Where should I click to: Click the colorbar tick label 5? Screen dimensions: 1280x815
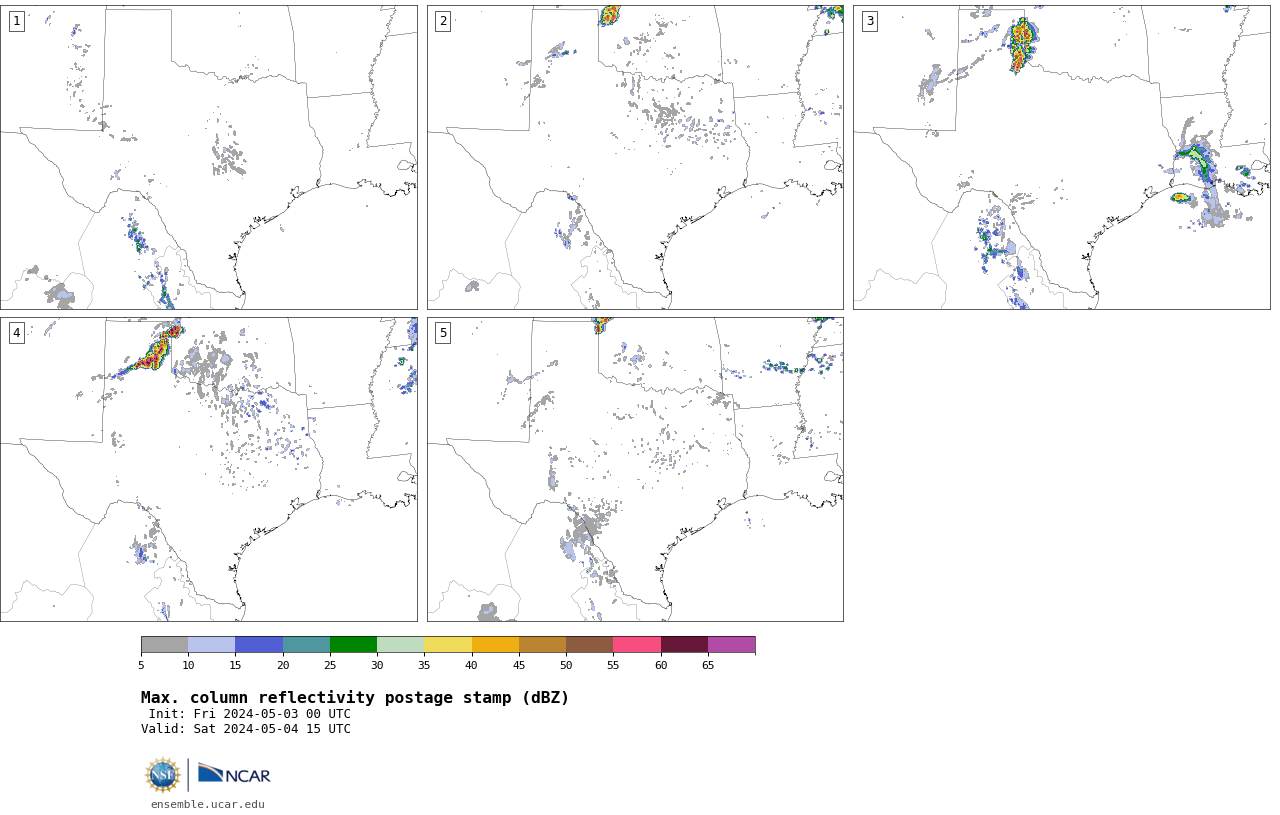pos(141,665)
